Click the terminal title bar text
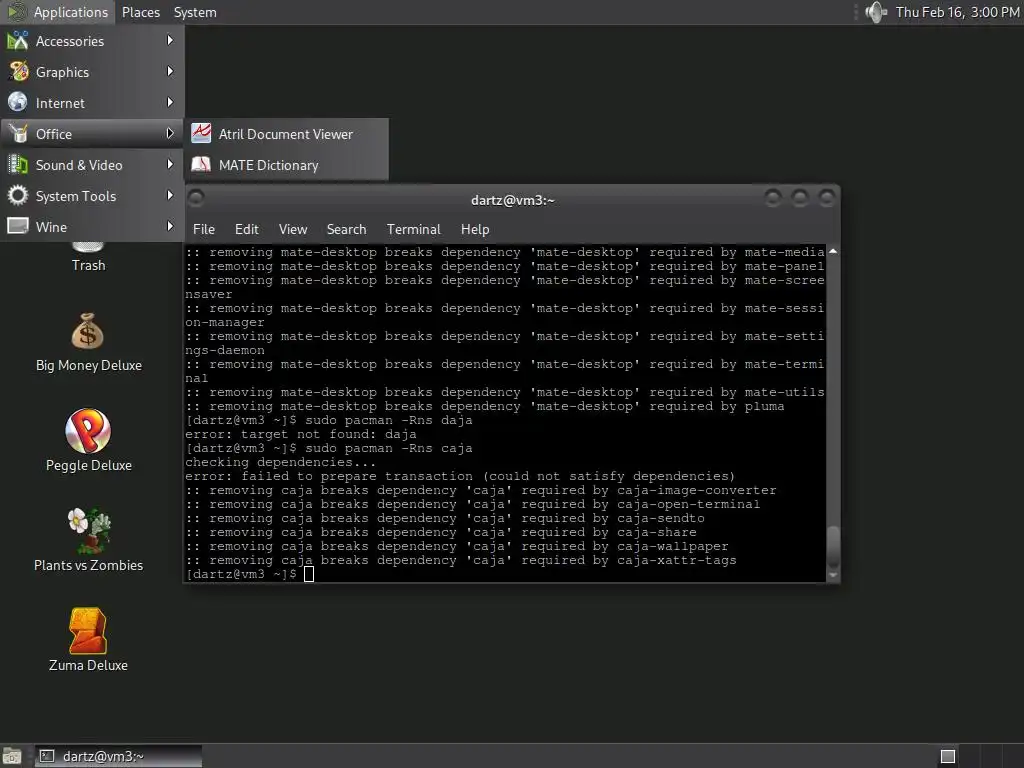The image size is (1024, 768). pyautogui.click(x=513, y=200)
